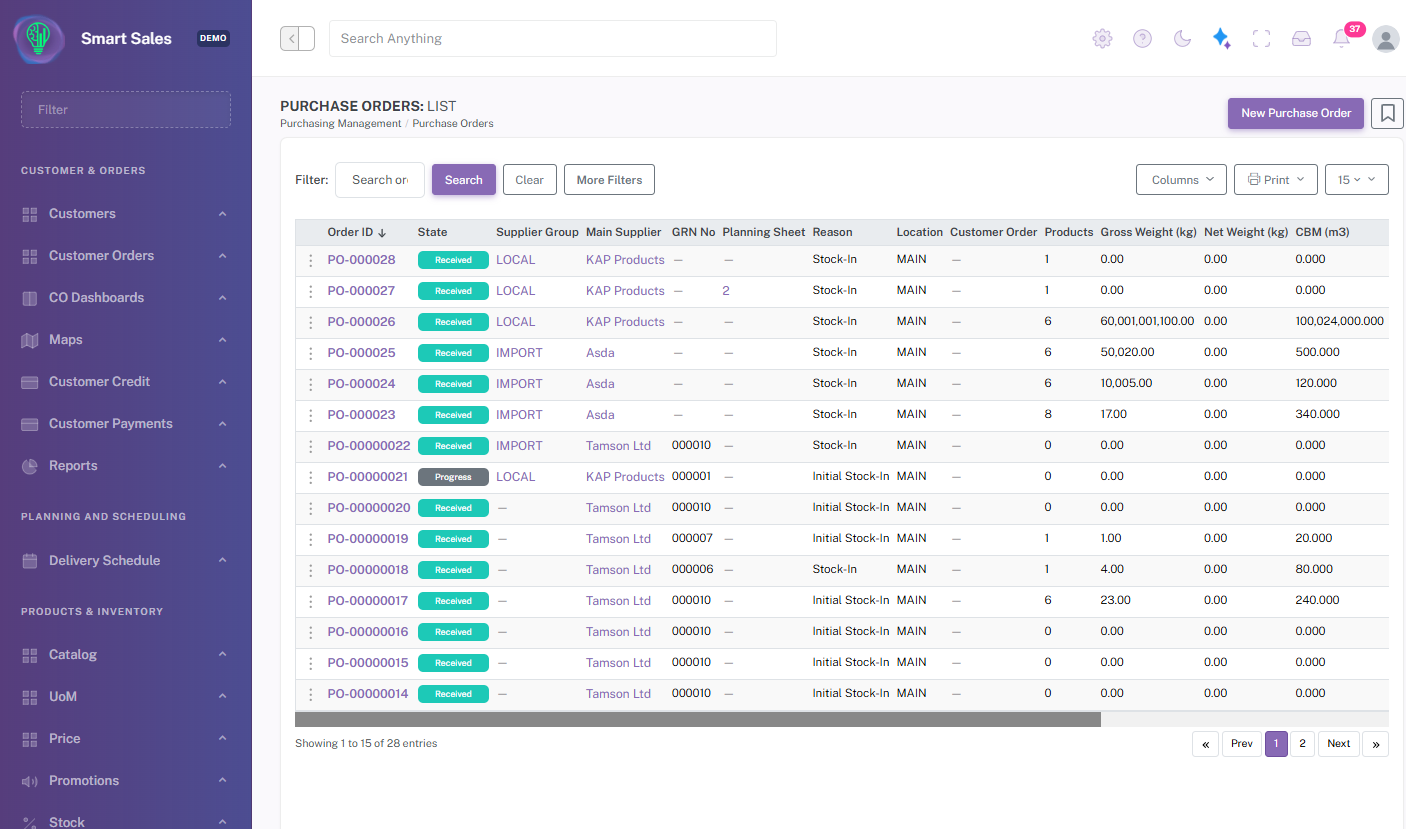The image size is (1406, 829).
Task: Focus the Search Anything field
Action: point(553,38)
